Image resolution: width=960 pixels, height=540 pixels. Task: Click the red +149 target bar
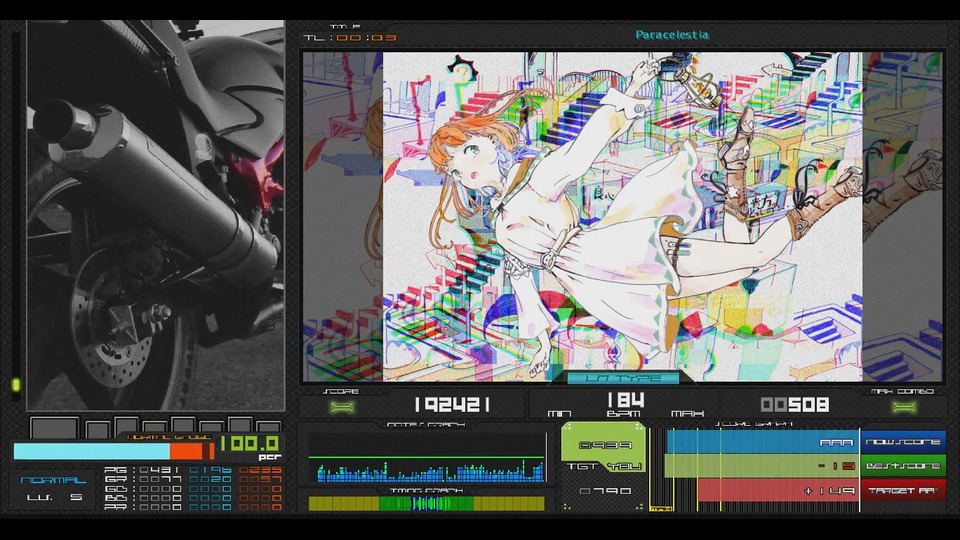click(778, 490)
